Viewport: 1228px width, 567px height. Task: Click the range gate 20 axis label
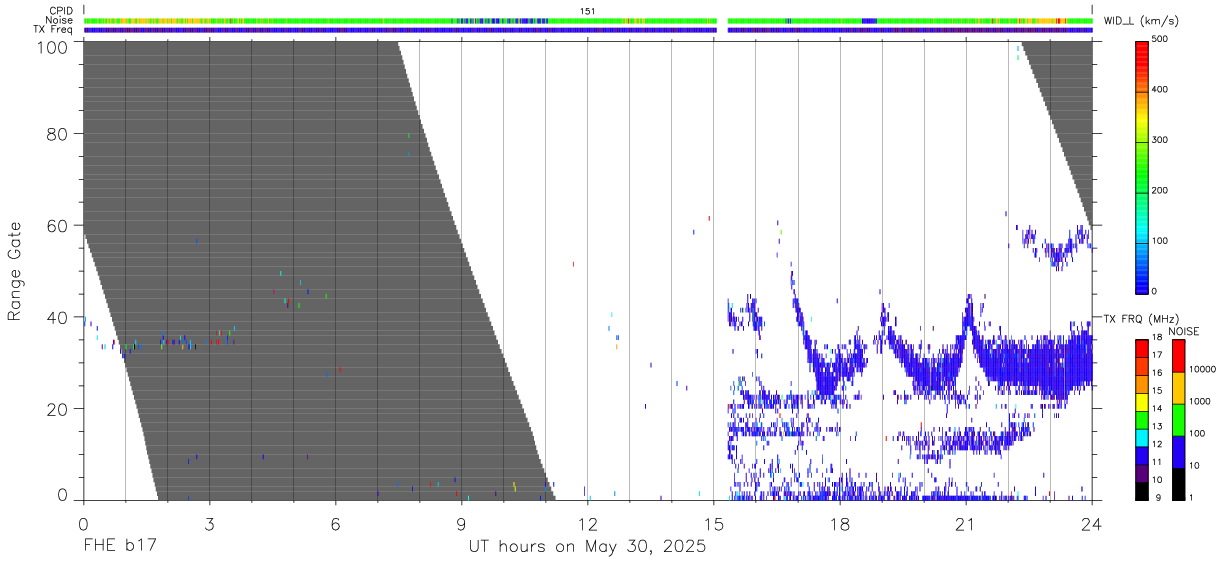[60, 410]
